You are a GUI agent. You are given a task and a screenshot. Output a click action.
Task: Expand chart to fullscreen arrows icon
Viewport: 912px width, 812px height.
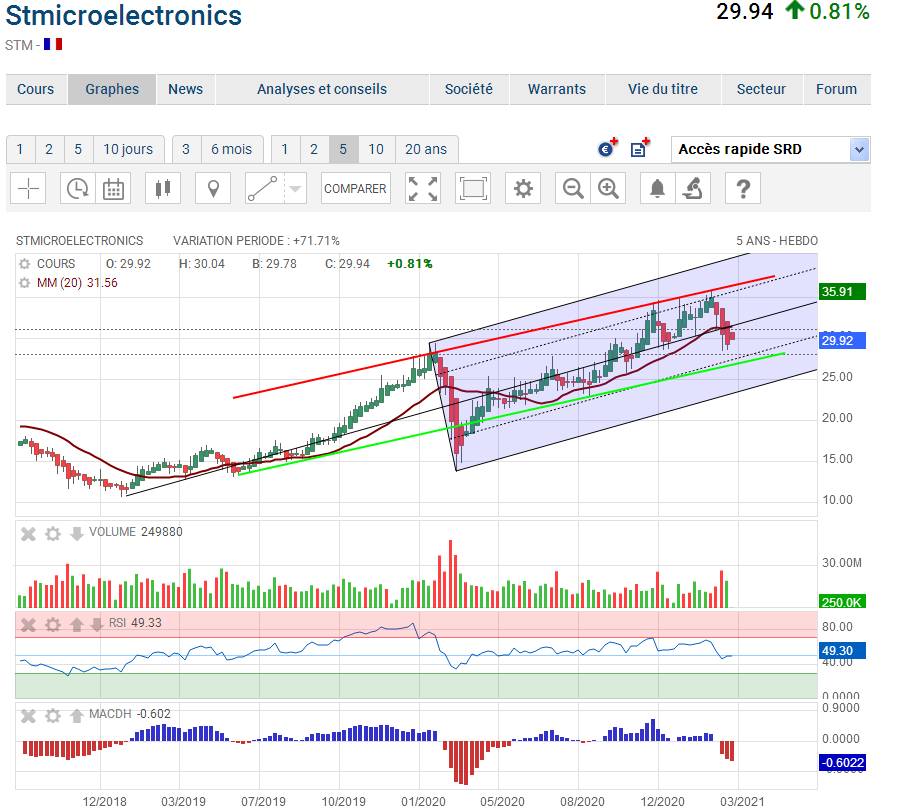[423, 188]
